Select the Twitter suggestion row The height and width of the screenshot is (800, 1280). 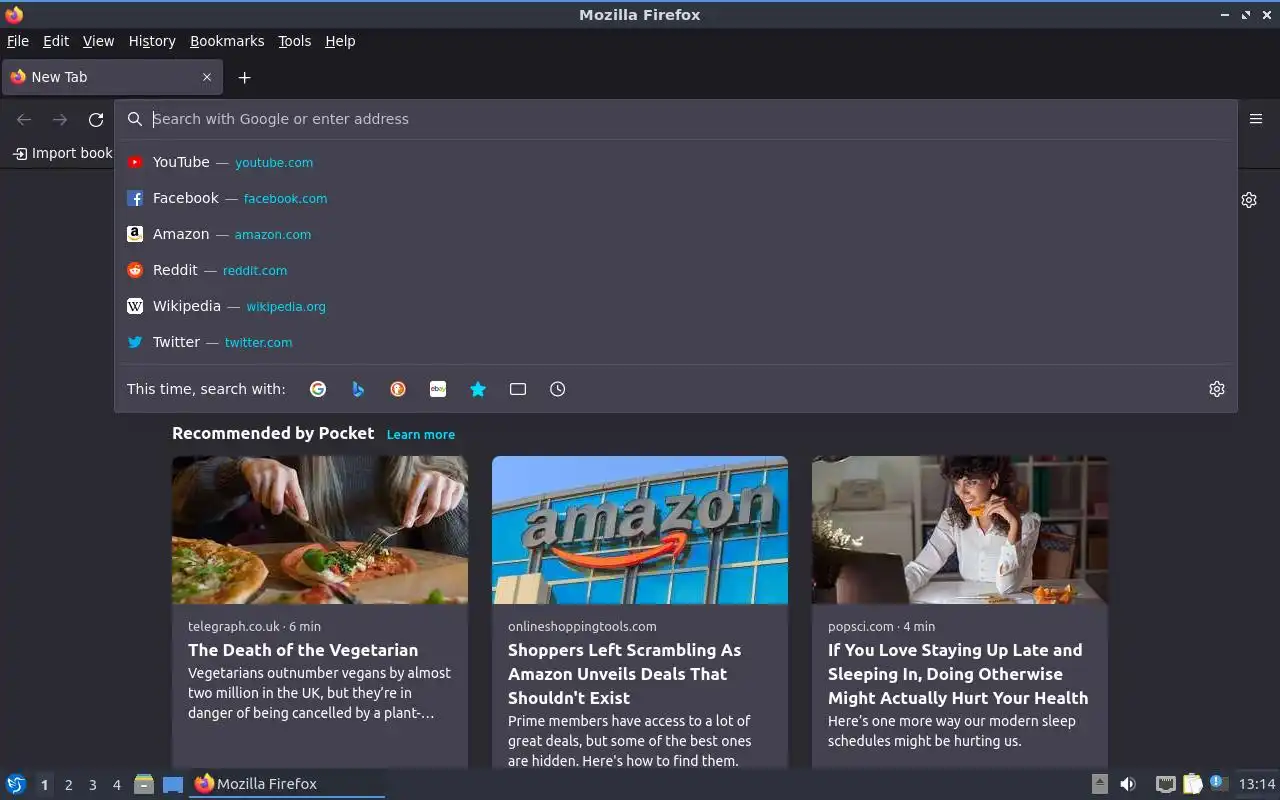tap(676, 342)
